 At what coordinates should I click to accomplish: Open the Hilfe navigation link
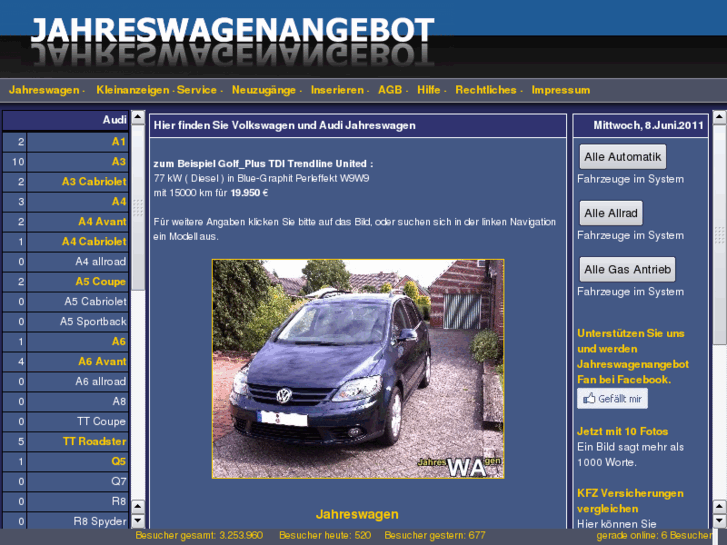(428, 90)
